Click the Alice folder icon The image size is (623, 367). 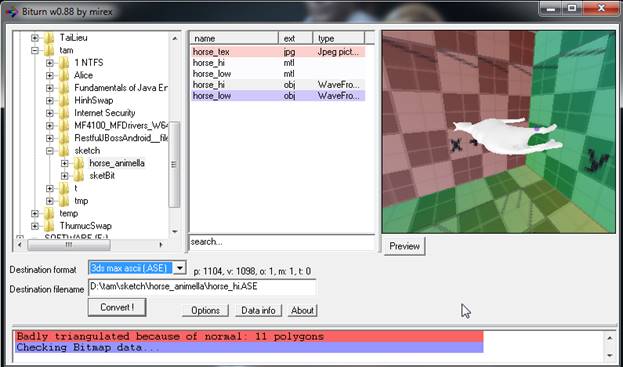pos(64,75)
